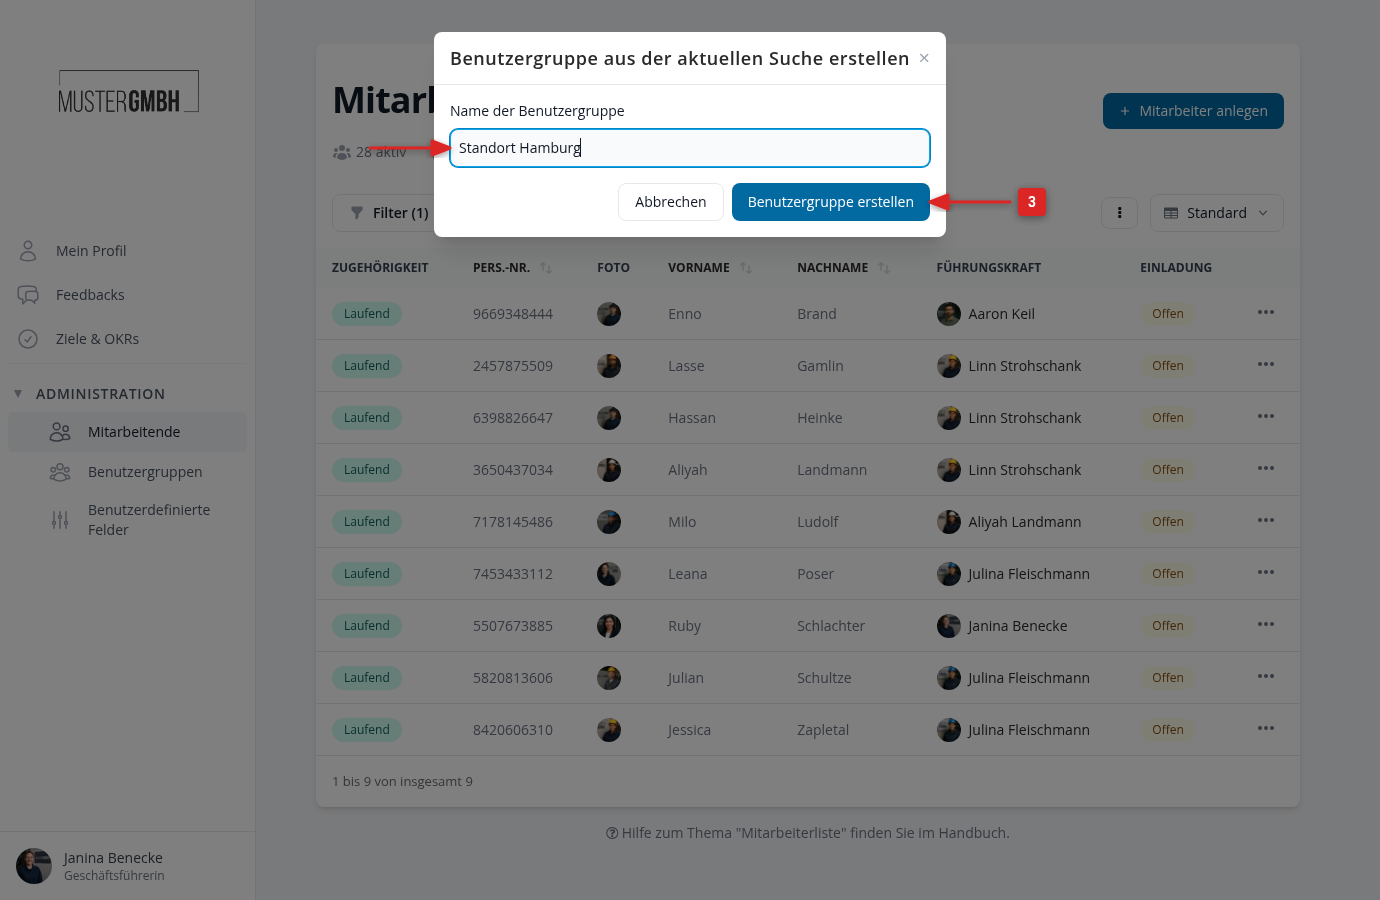Screen dimensions: 1380x900
Task: Open the three-dot table options menu
Action: tap(1119, 213)
